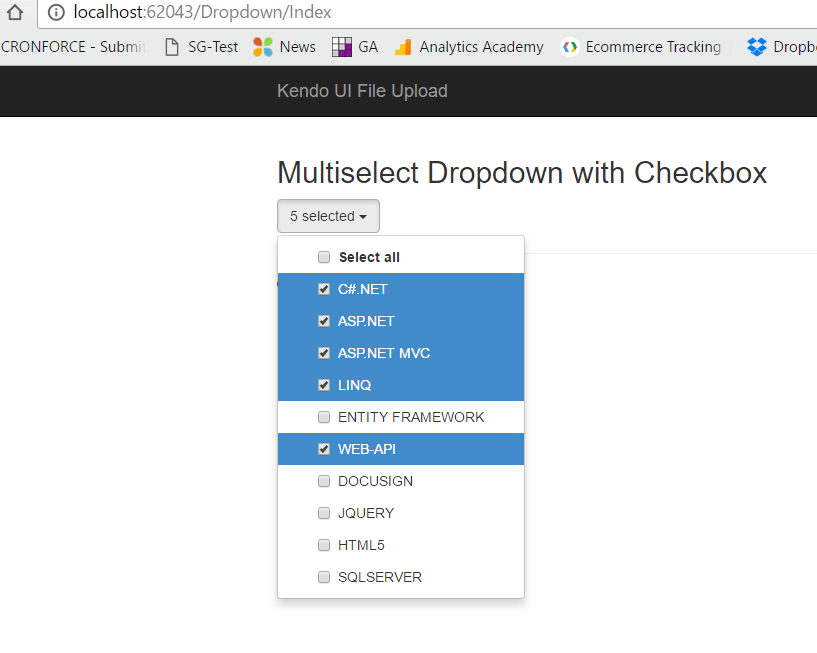
Task: Collapse the 5 selected dropdown
Action: coord(328,216)
